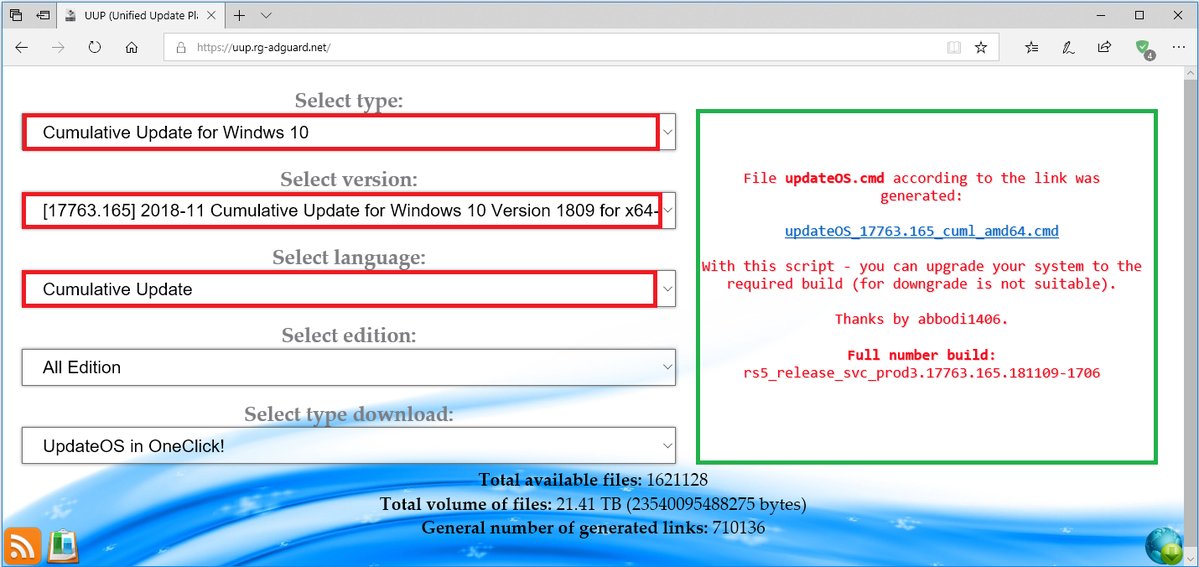
Task: Set these tabs aside icon
Action: pos(44,15)
